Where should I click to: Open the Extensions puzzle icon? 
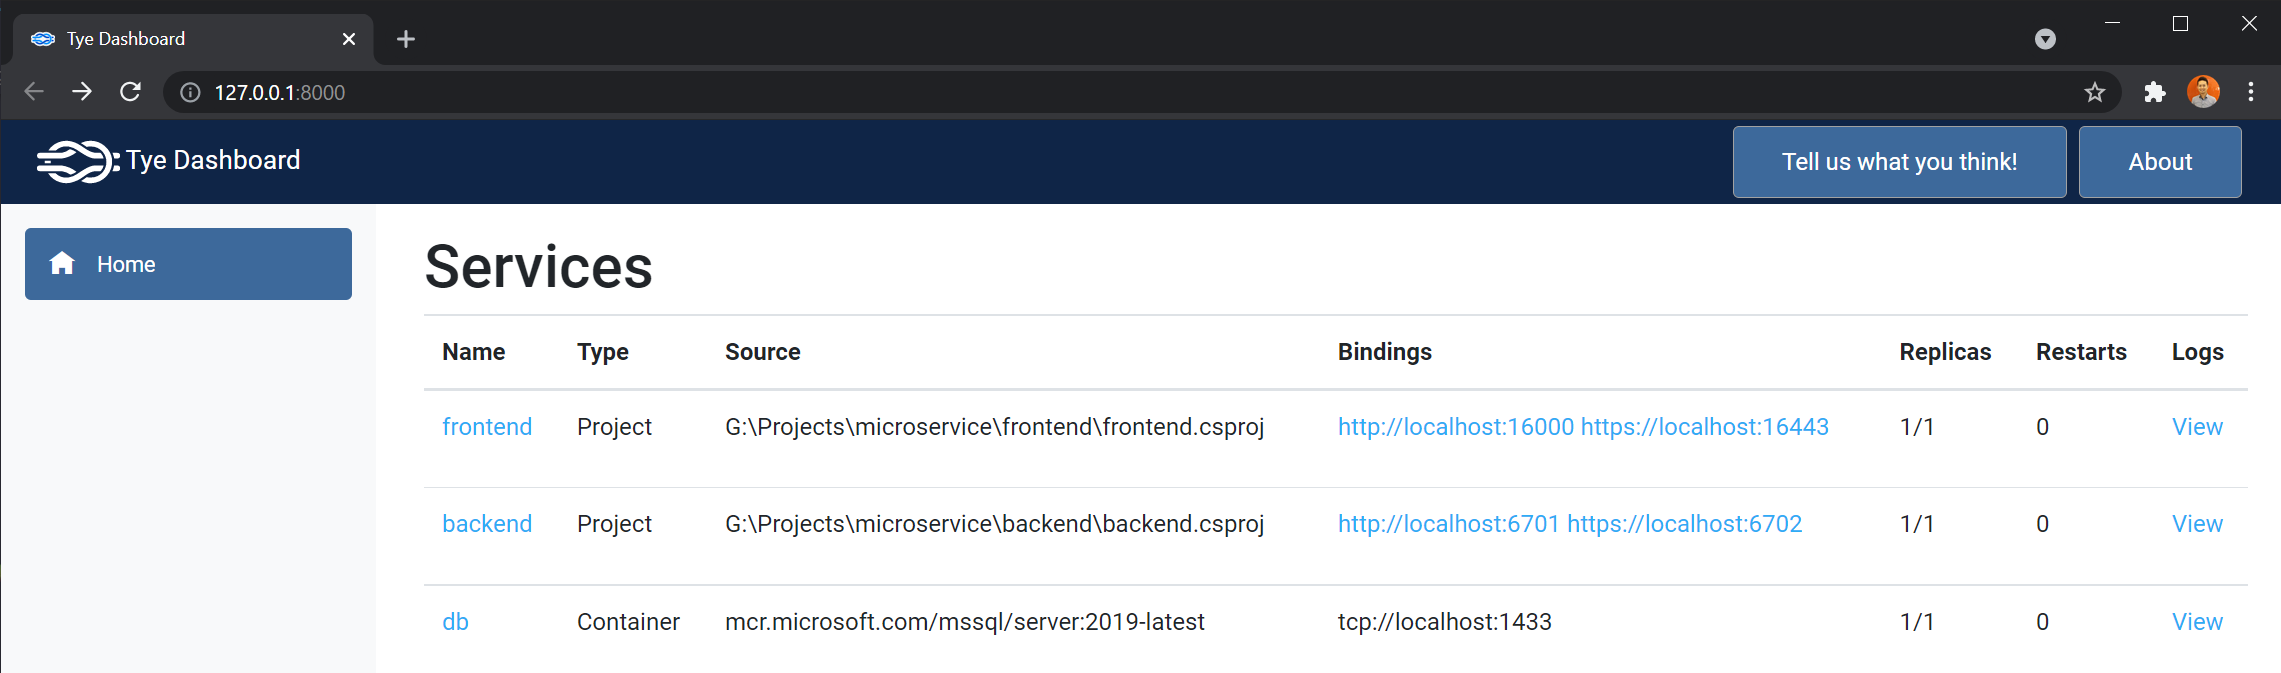click(2155, 93)
